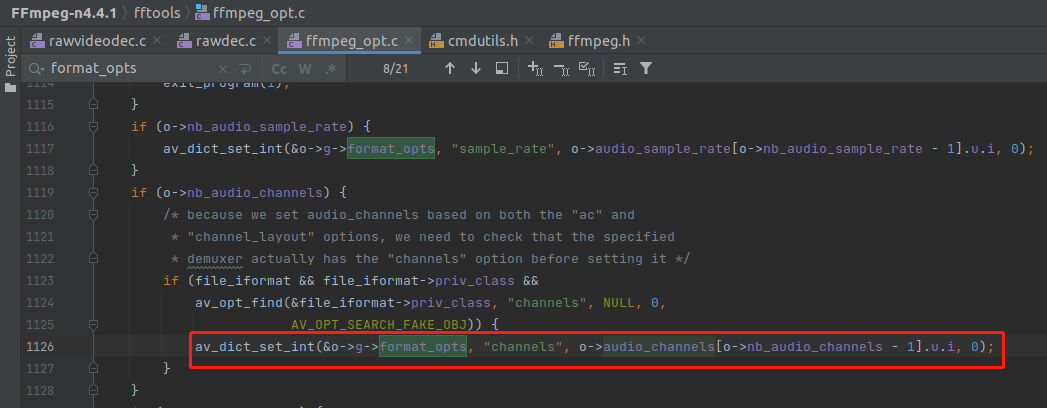Collapse the nb_audio_channels if block at line 1119
Viewport: 1047px width, 408px height.
94,192
